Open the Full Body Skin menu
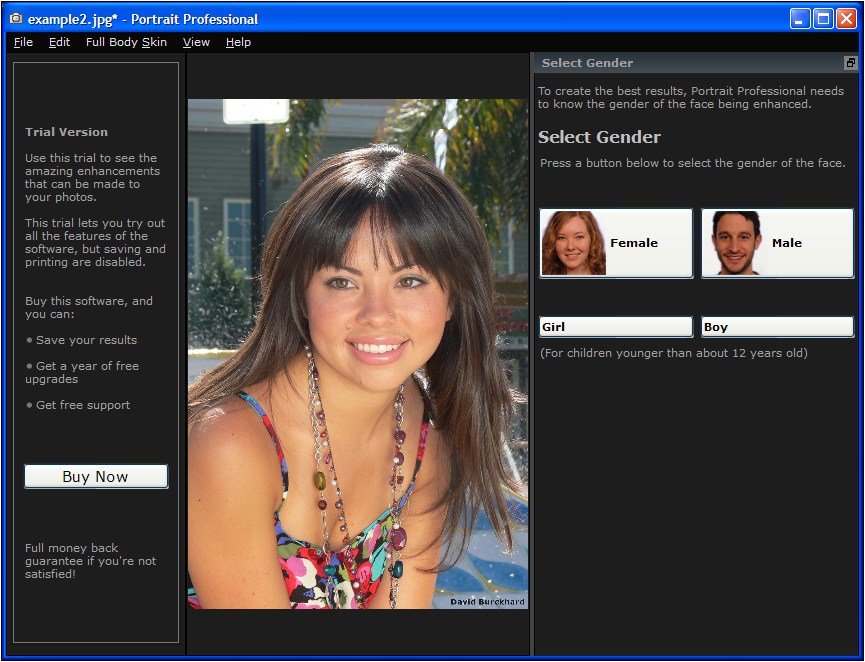This screenshot has height=662, width=865. pos(126,42)
